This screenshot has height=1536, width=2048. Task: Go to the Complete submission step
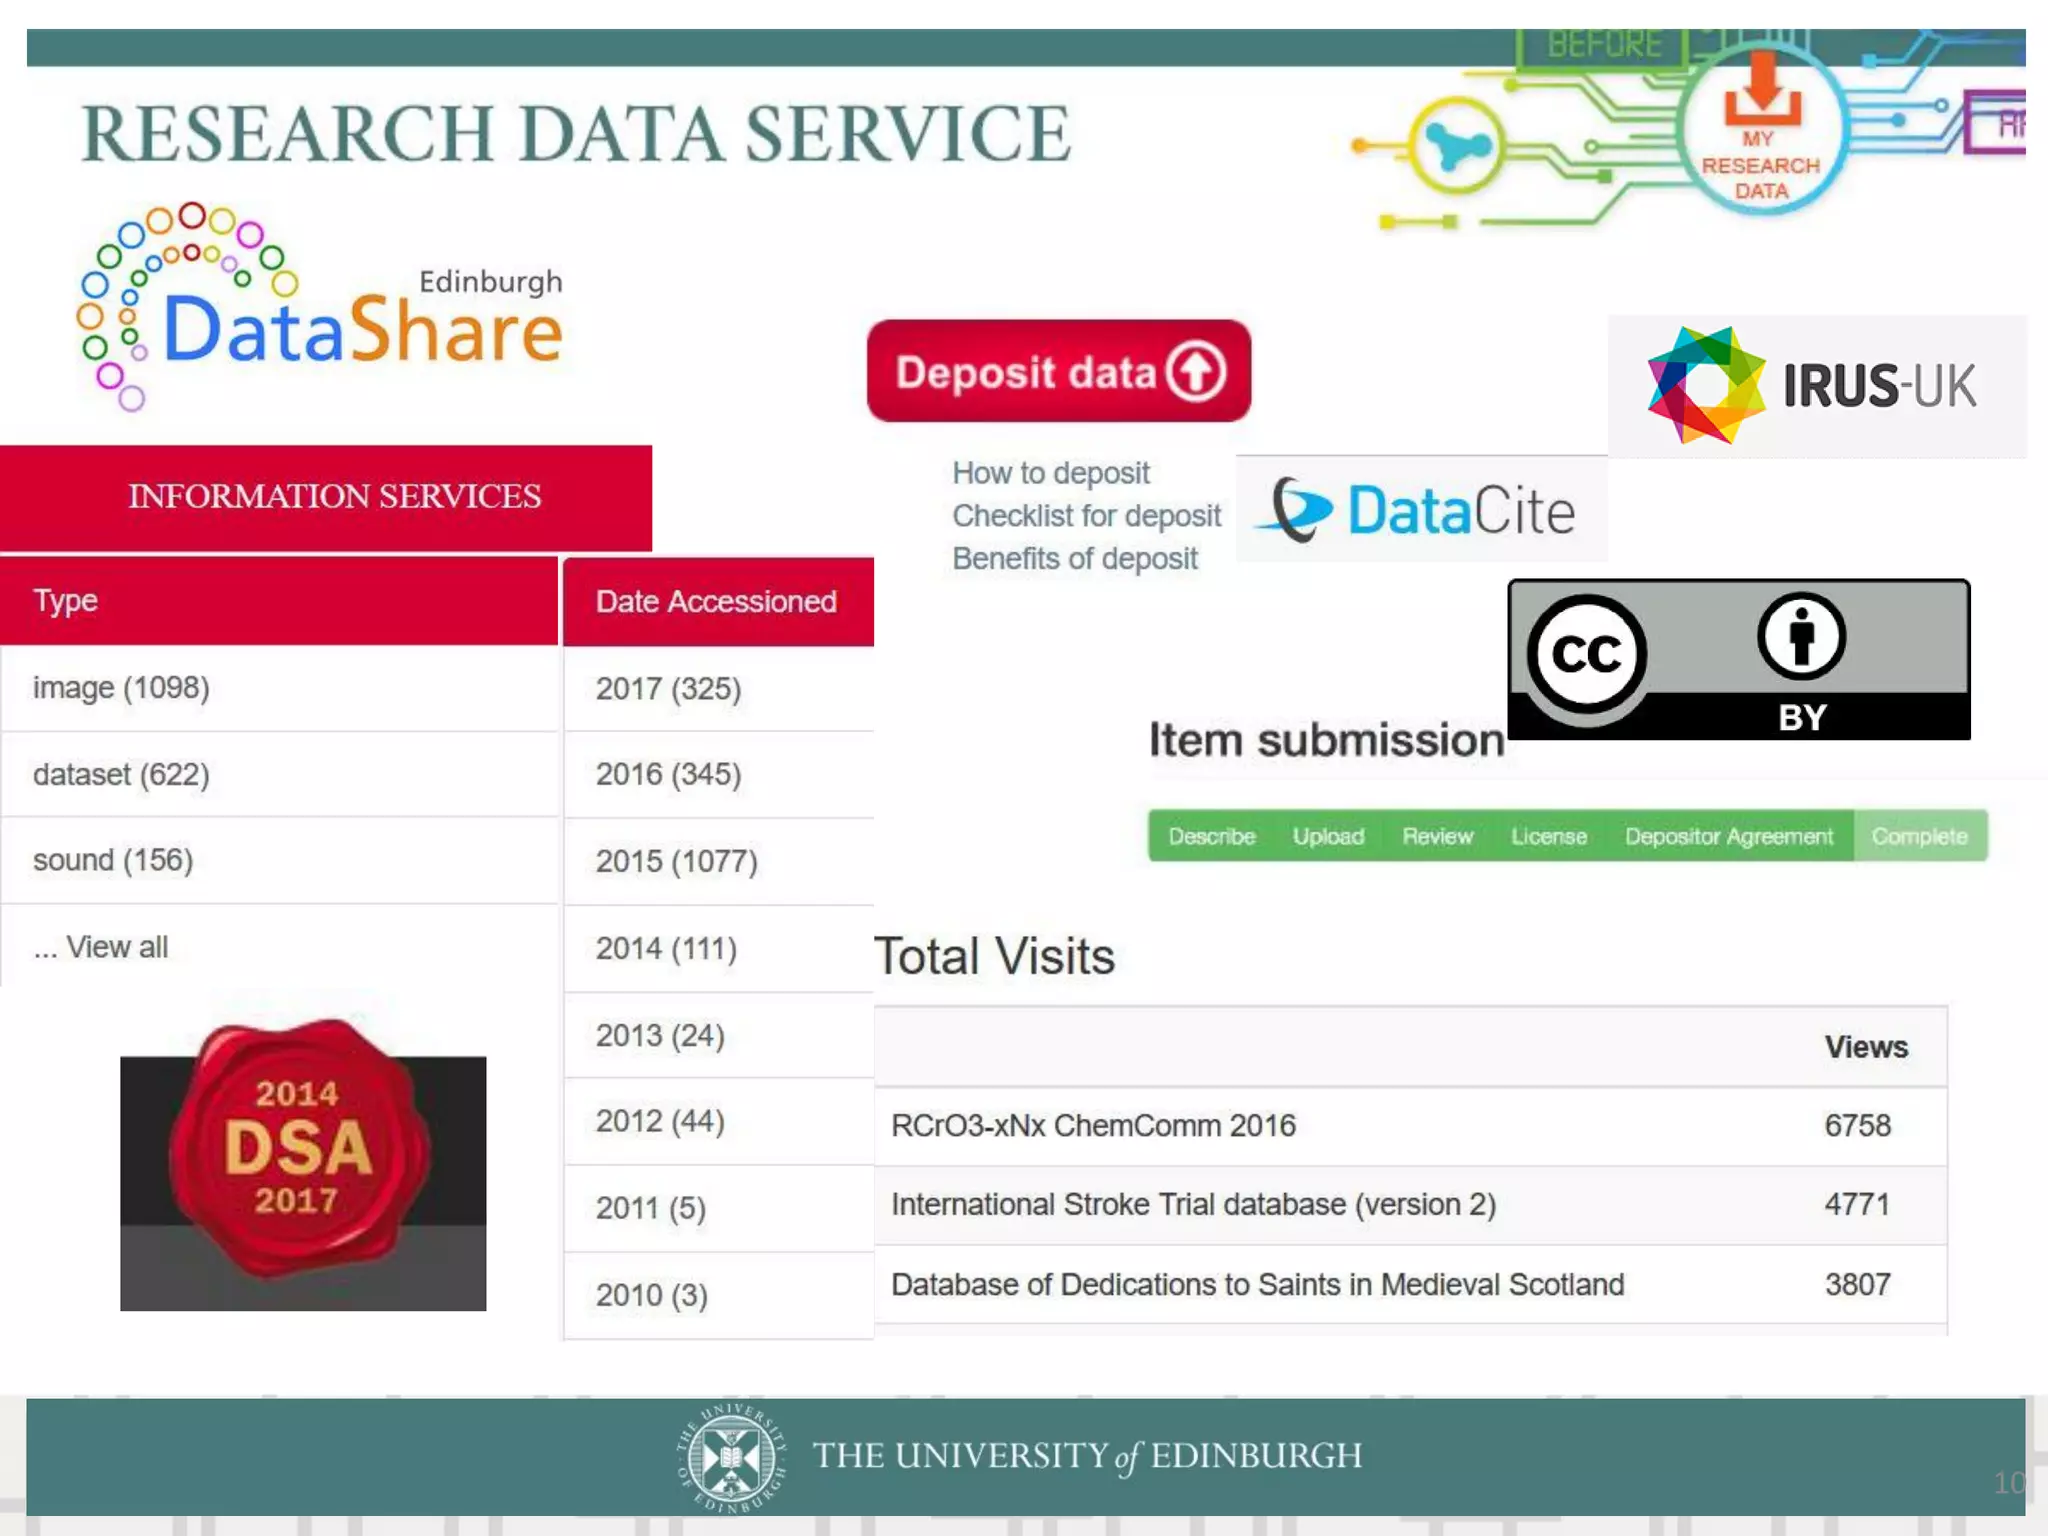pyautogui.click(x=1918, y=836)
